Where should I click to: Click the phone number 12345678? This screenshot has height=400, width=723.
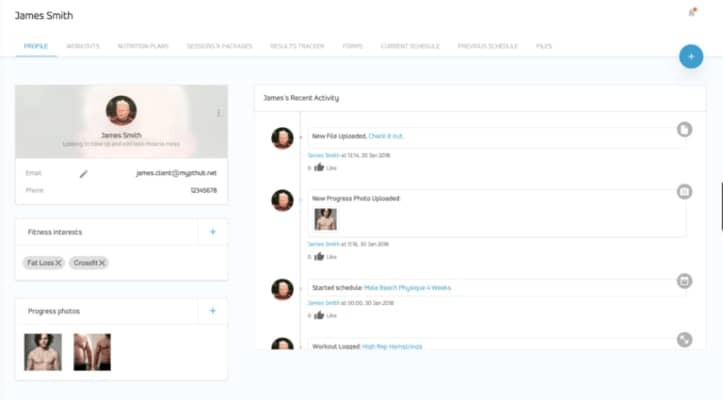203,190
